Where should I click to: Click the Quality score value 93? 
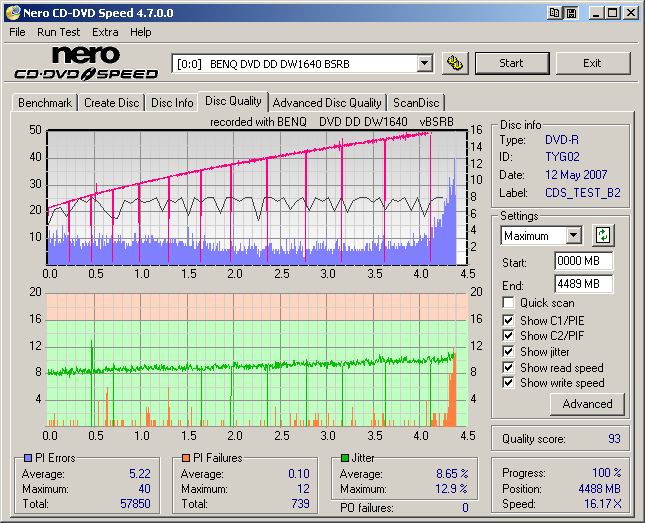coord(614,439)
